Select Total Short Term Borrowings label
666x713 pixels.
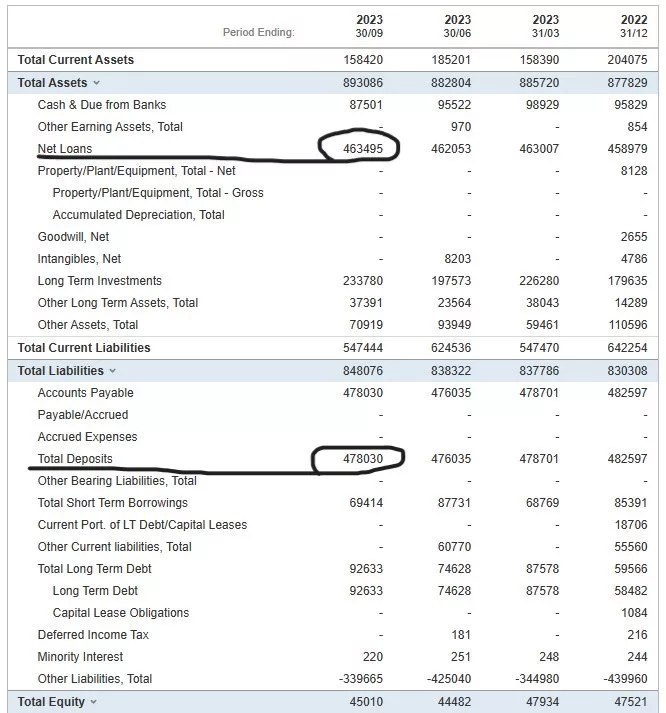(x=113, y=502)
